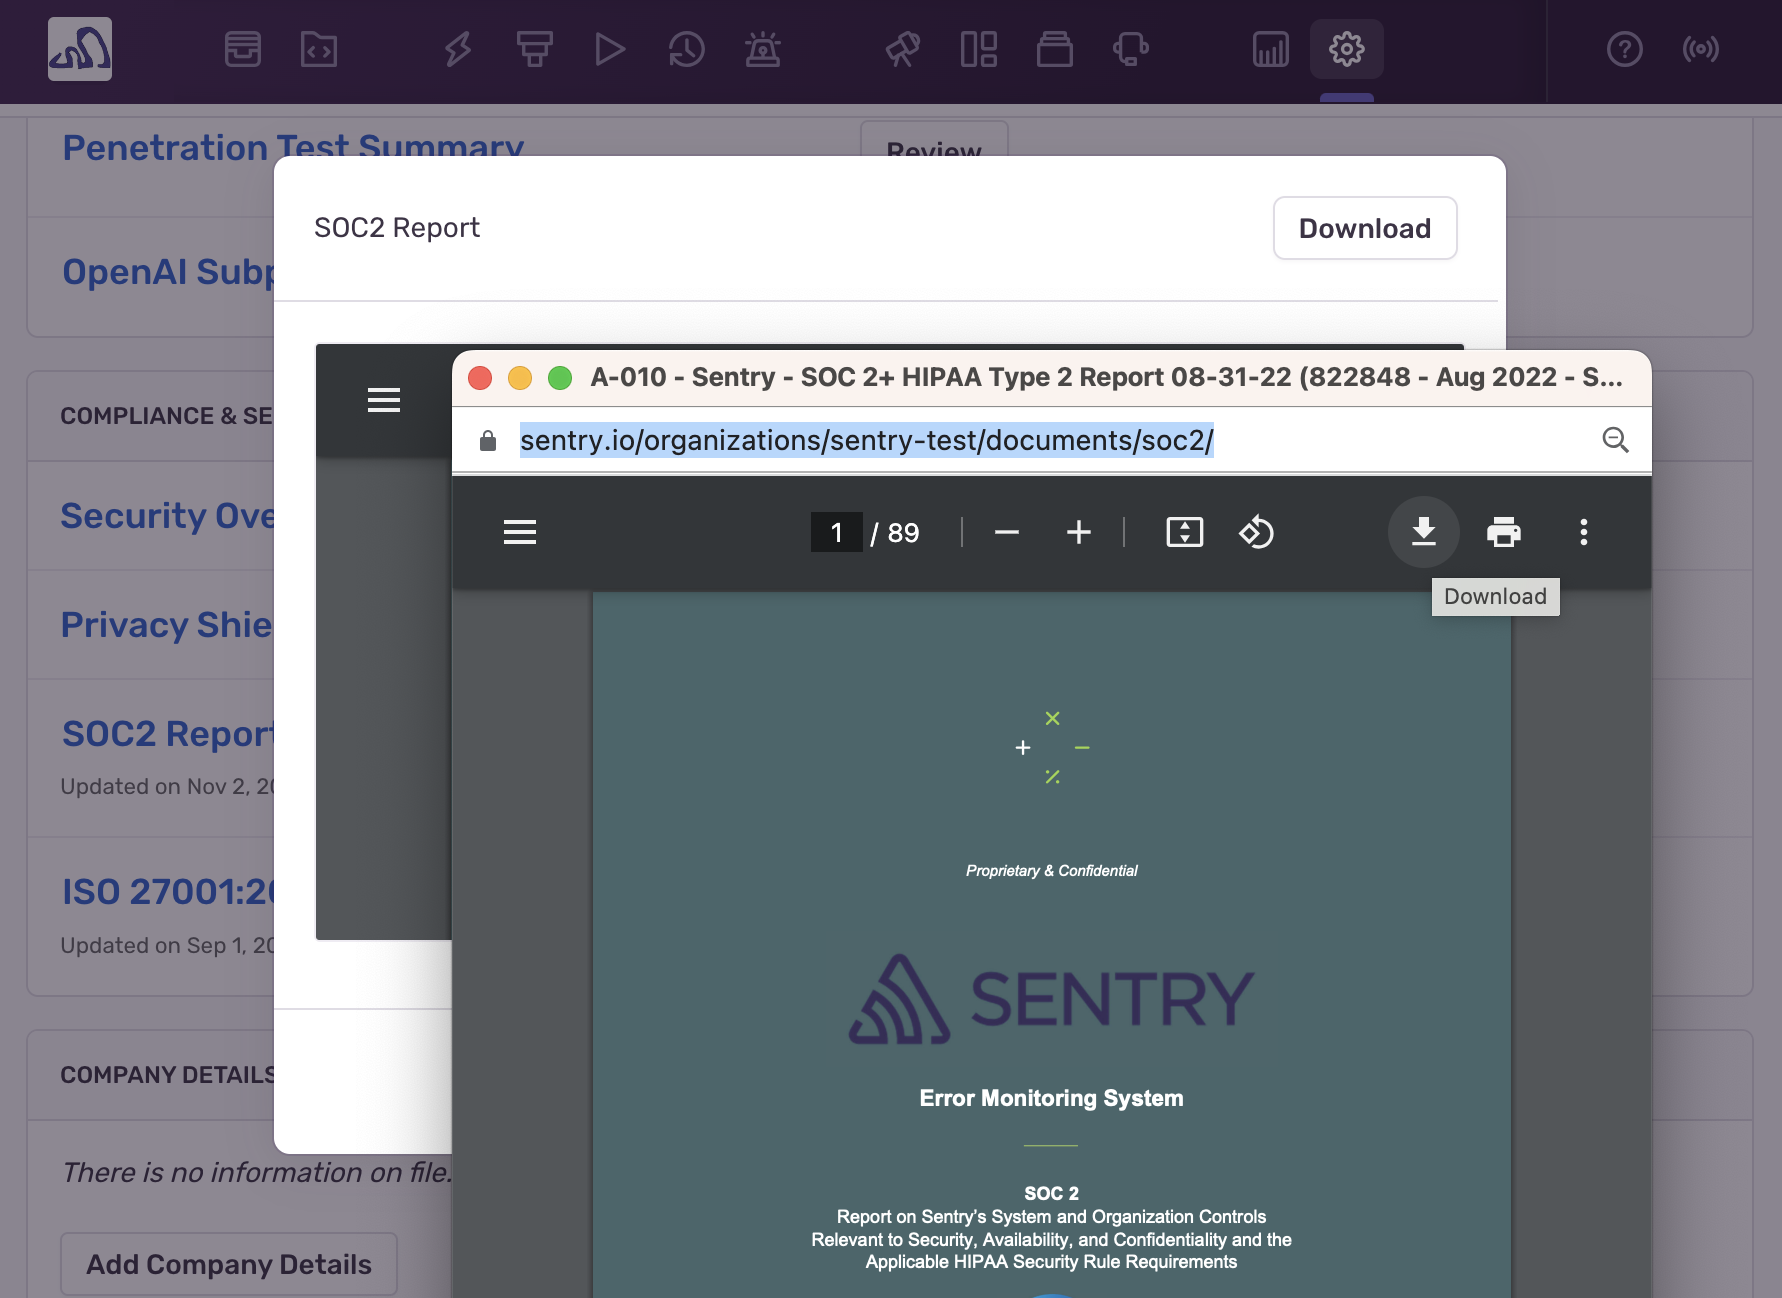Open the Discover telescope icon

point(903,49)
